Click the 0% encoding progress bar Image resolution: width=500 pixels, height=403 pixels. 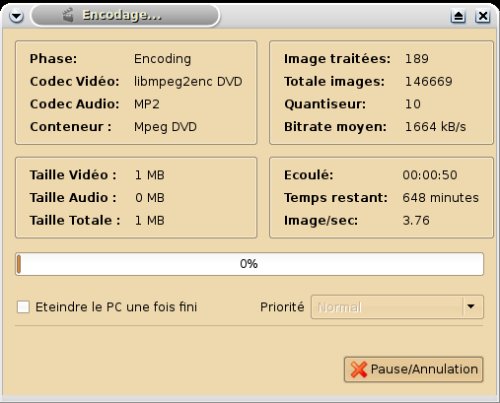(249, 264)
